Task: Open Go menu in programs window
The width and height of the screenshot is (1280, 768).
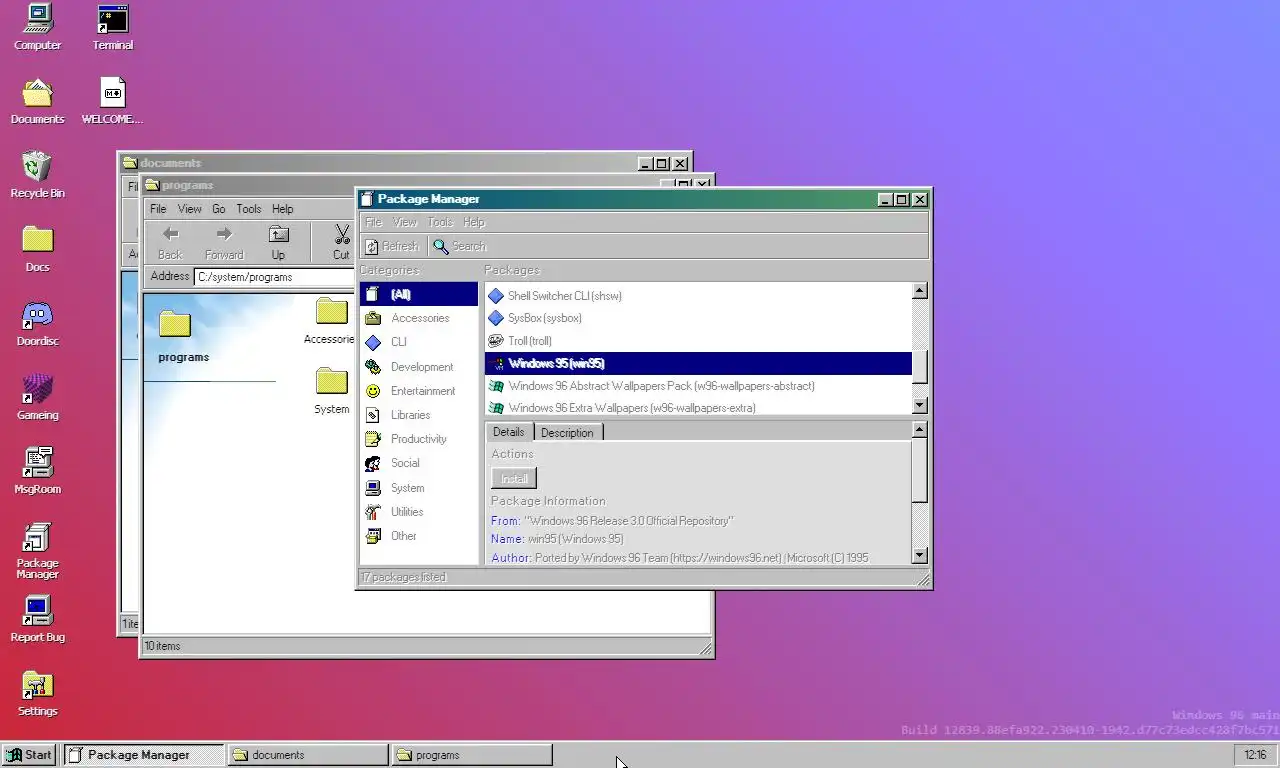Action: (219, 209)
